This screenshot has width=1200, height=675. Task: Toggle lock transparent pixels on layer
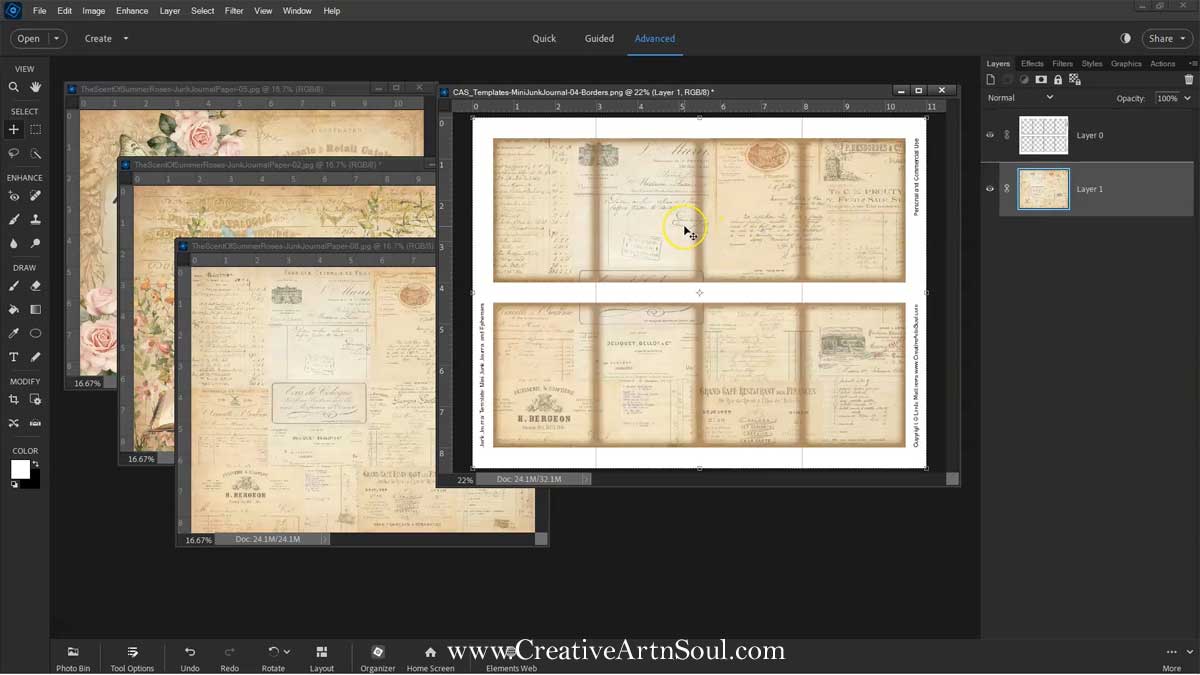[1075, 79]
